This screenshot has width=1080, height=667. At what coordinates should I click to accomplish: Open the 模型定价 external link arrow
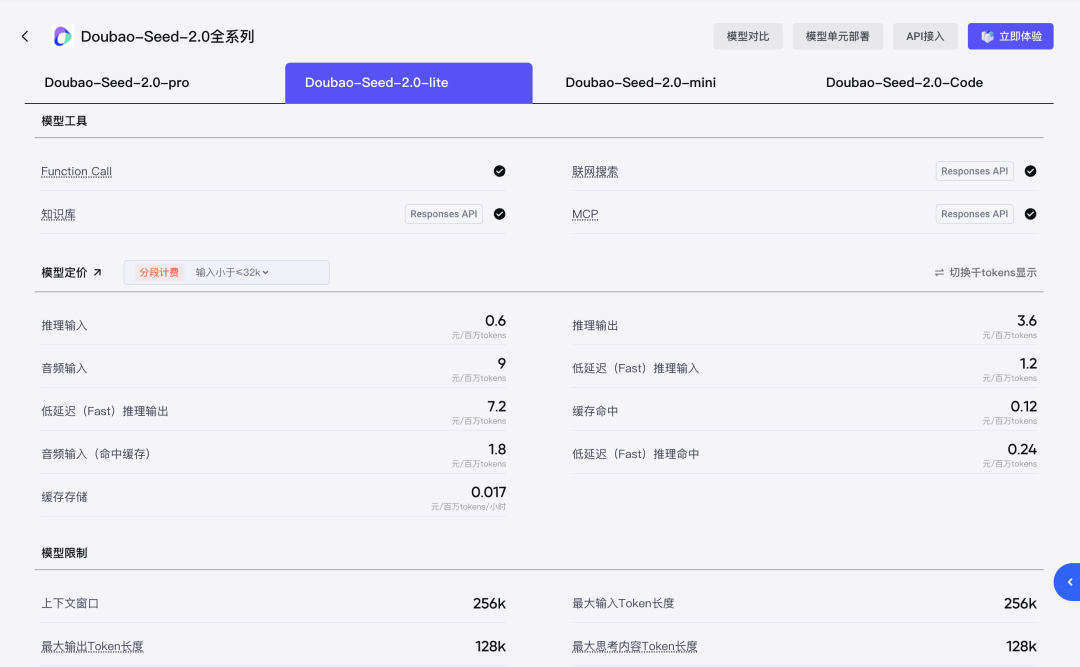(97, 272)
